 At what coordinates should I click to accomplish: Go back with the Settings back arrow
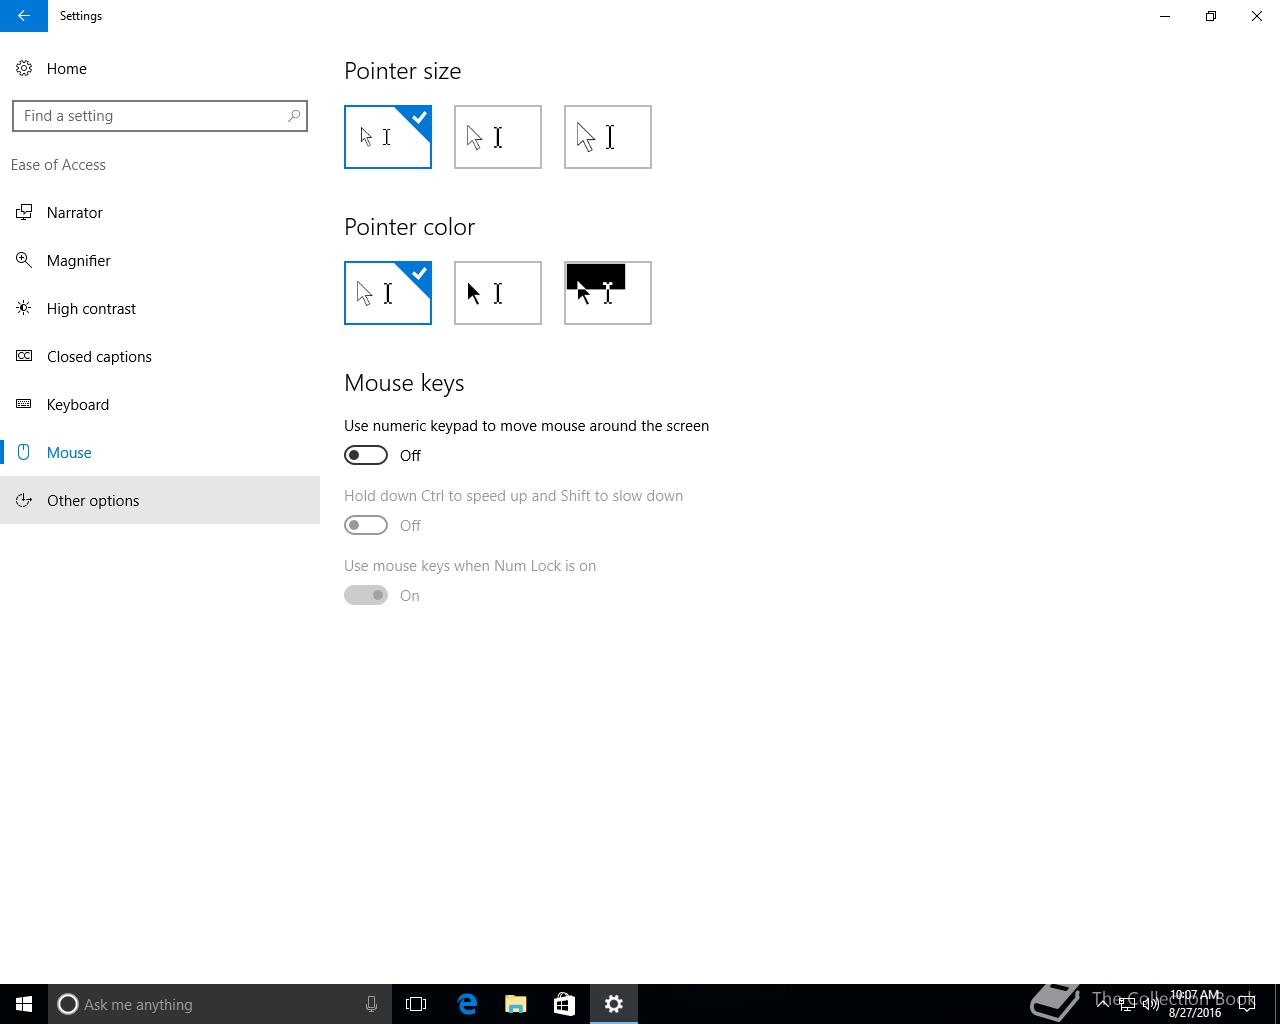pos(23,16)
